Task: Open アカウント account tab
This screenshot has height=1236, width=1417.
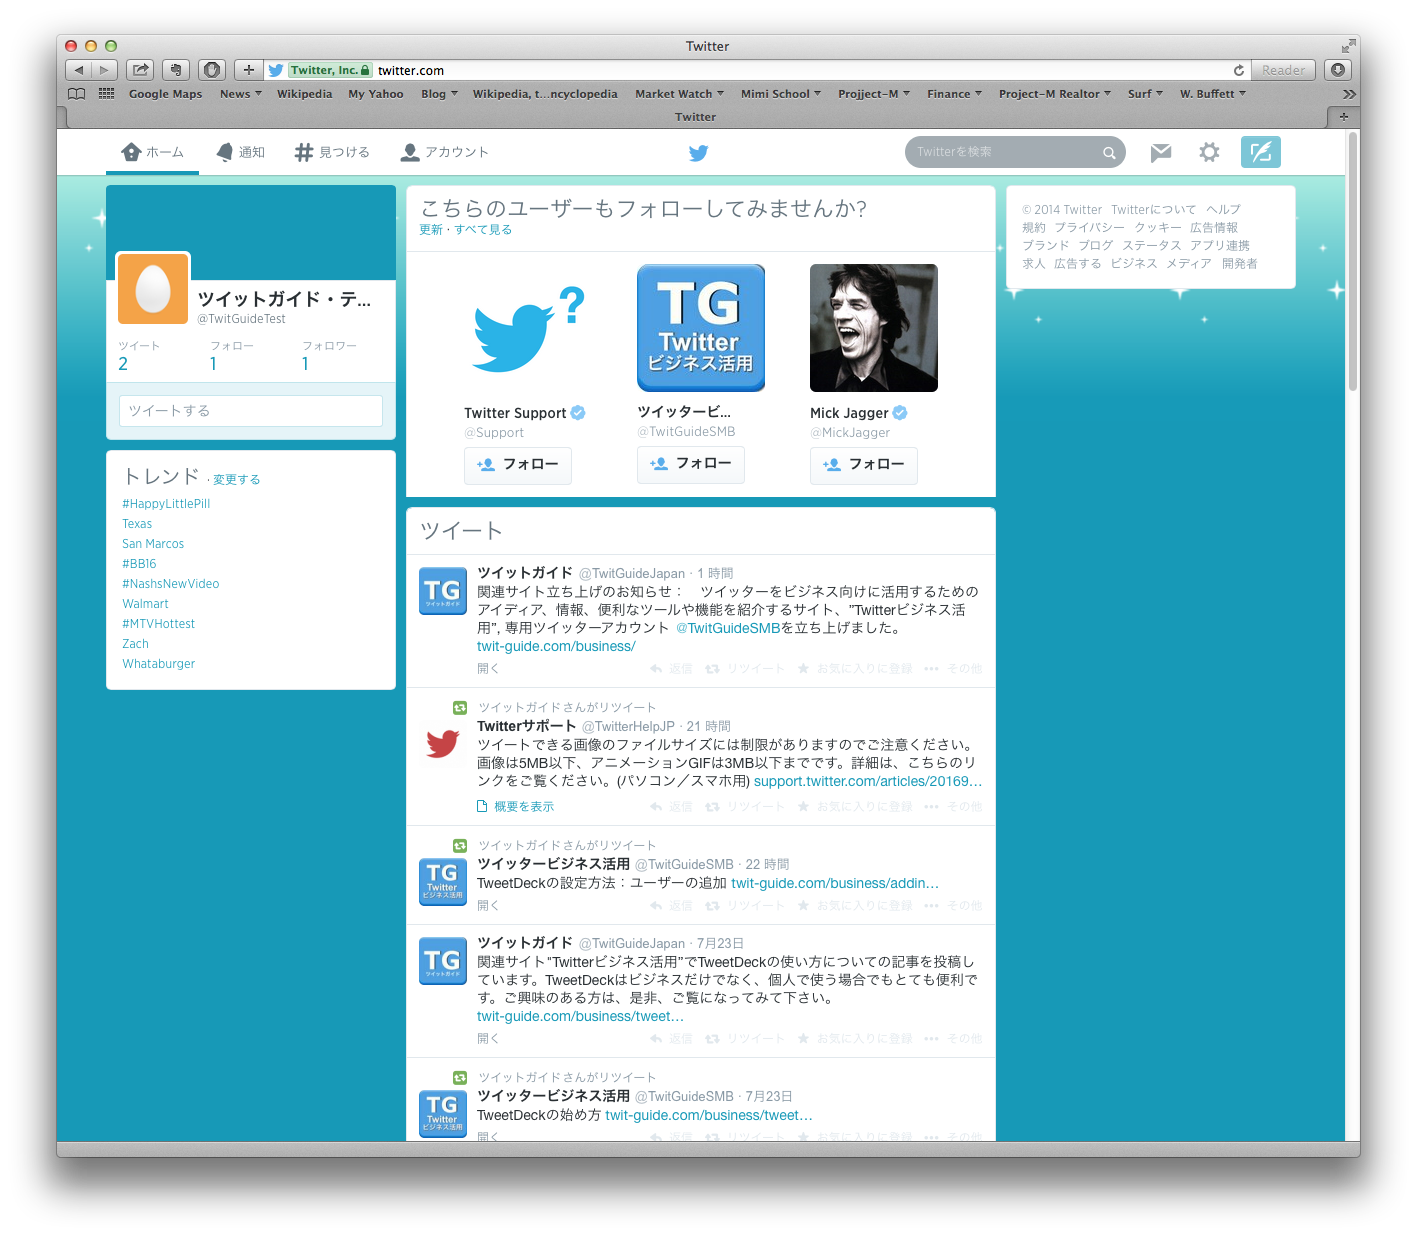Action: (x=445, y=152)
